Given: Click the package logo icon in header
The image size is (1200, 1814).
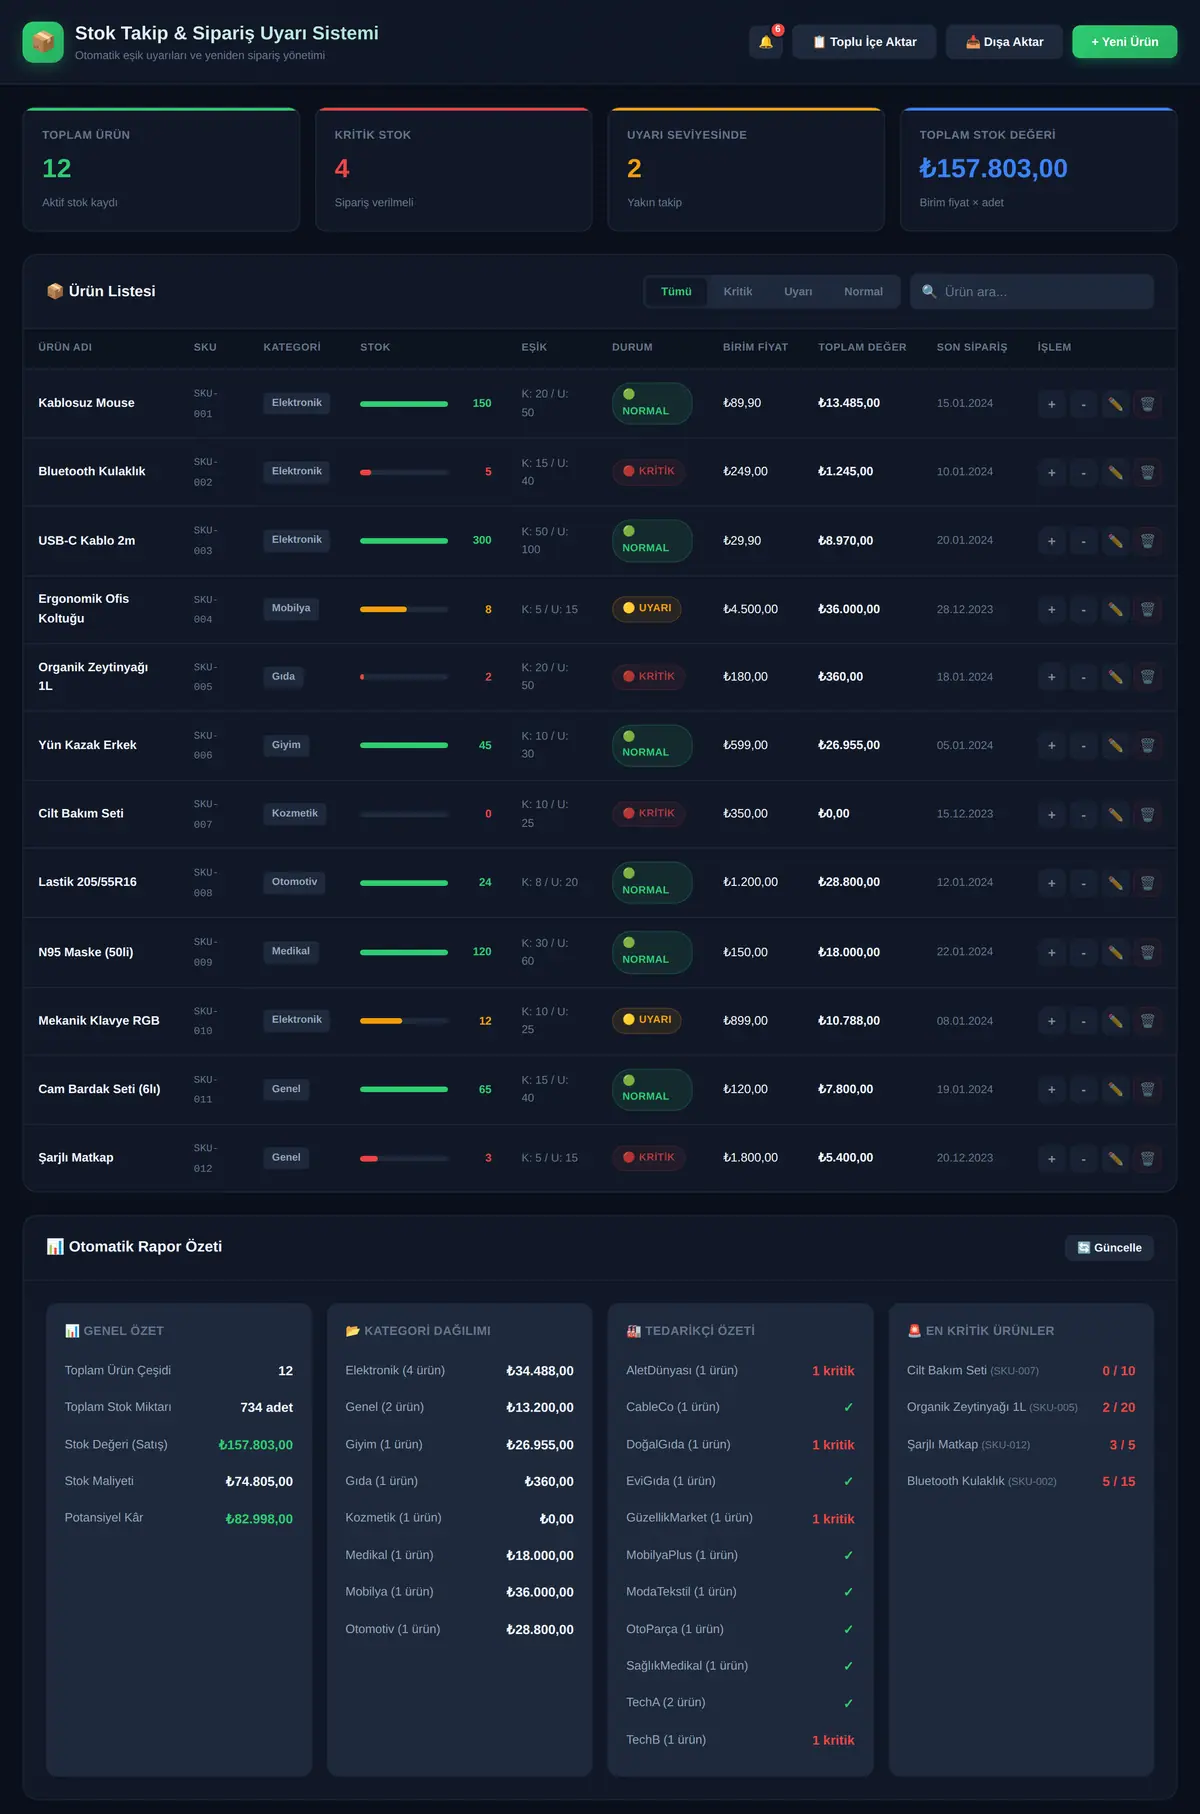Looking at the screenshot, I should coord(43,42).
